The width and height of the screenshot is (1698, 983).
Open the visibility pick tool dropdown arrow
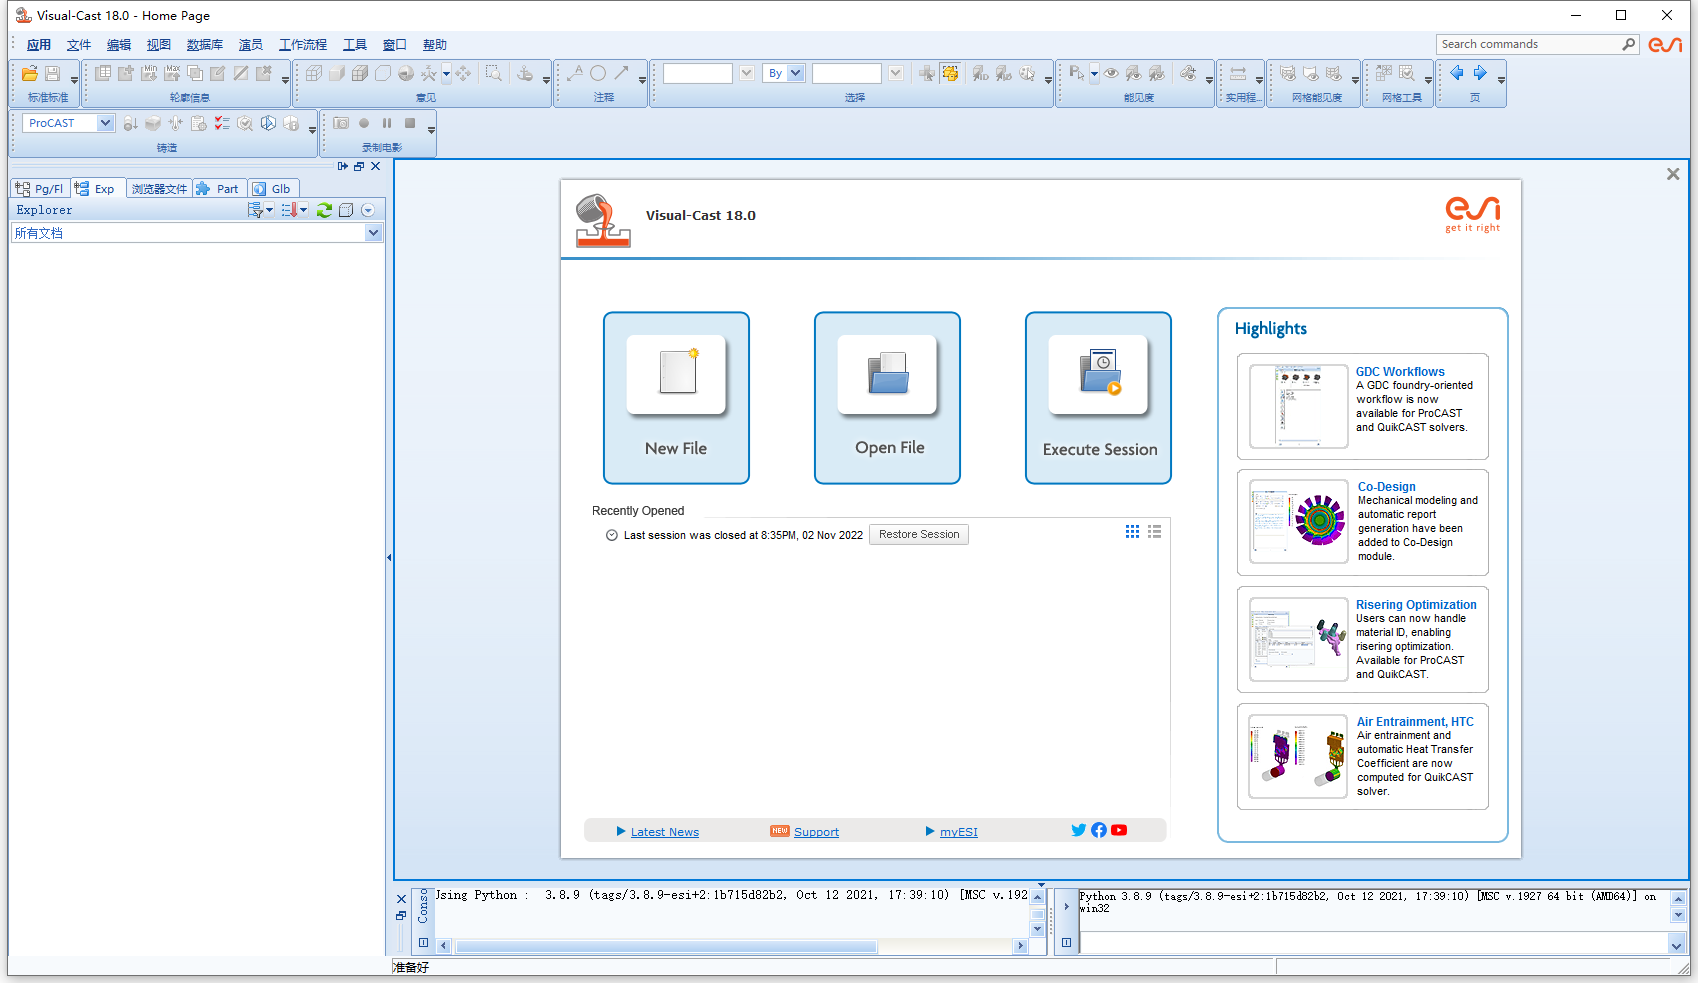[1094, 73]
